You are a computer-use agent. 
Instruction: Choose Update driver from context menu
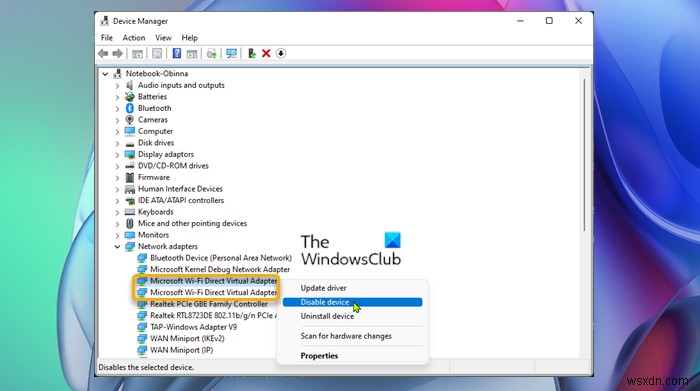(x=352, y=288)
